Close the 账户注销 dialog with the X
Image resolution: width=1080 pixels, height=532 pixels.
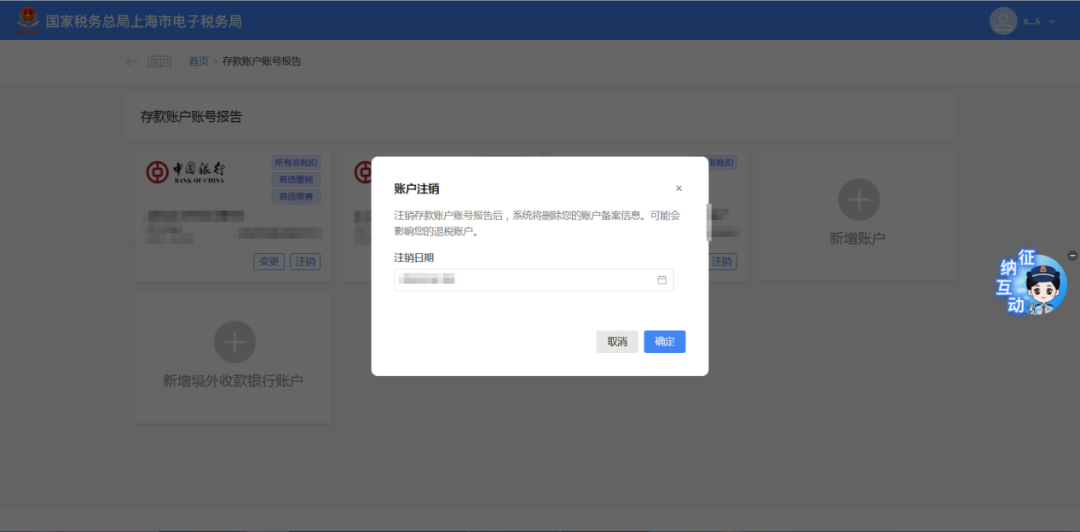click(x=678, y=188)
